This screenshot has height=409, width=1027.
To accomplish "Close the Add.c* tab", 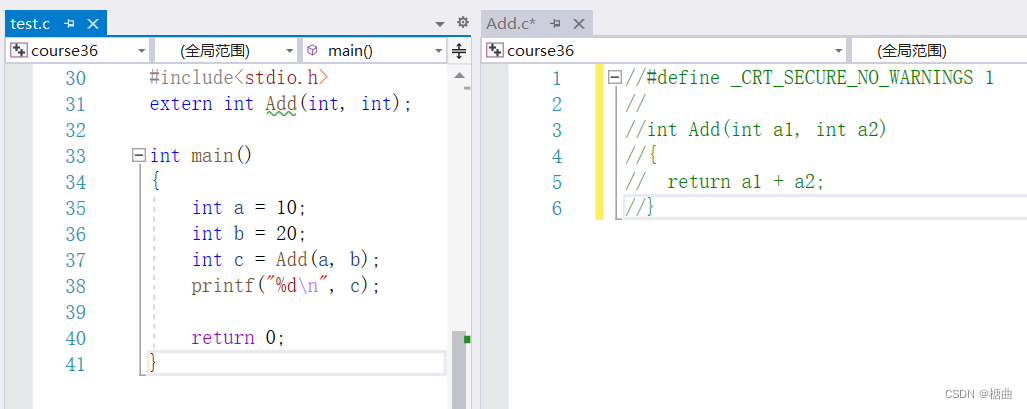I will click(x=578, y=24).
